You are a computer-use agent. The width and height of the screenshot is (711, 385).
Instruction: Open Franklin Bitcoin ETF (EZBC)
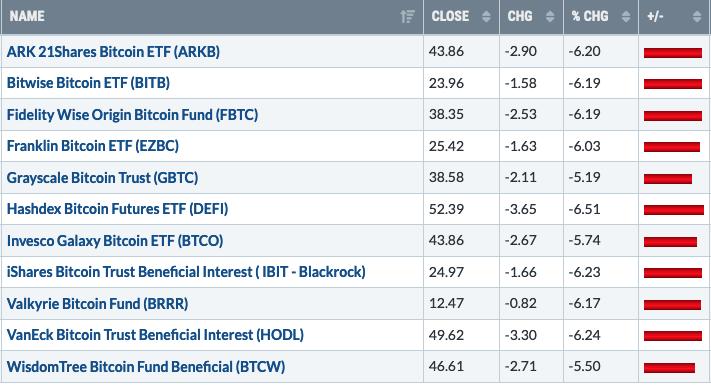click(x=93, y=146)
